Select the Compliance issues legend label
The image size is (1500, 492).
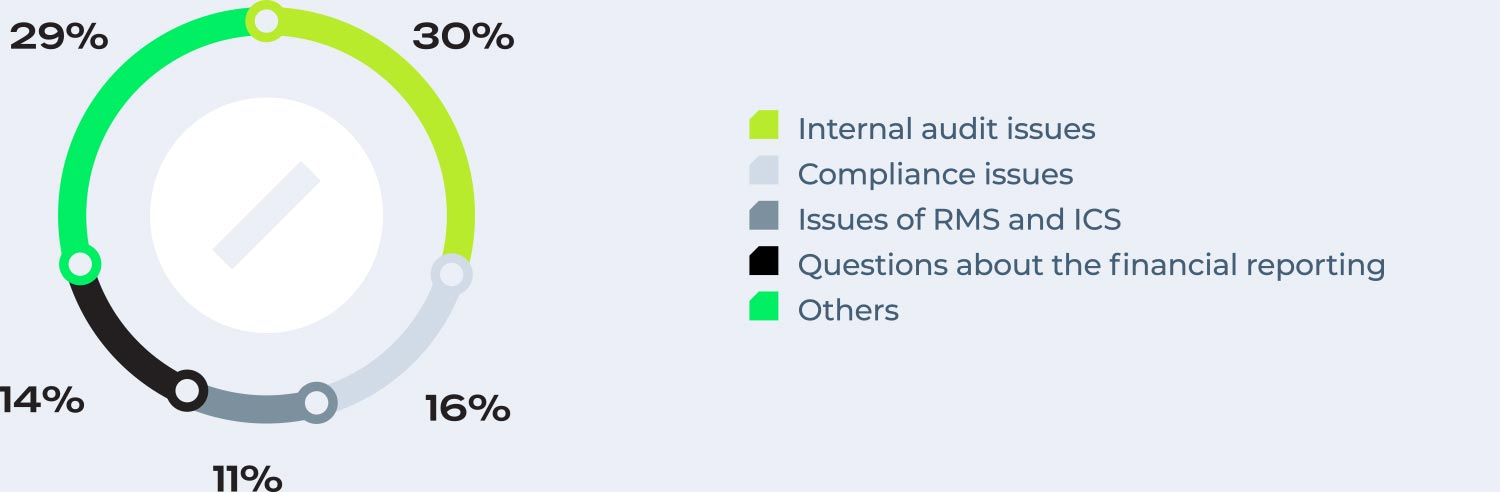[935, 174]
